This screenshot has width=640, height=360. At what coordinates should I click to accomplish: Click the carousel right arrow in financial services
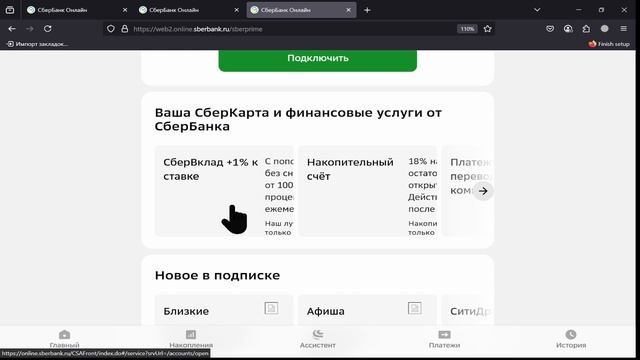483,191
